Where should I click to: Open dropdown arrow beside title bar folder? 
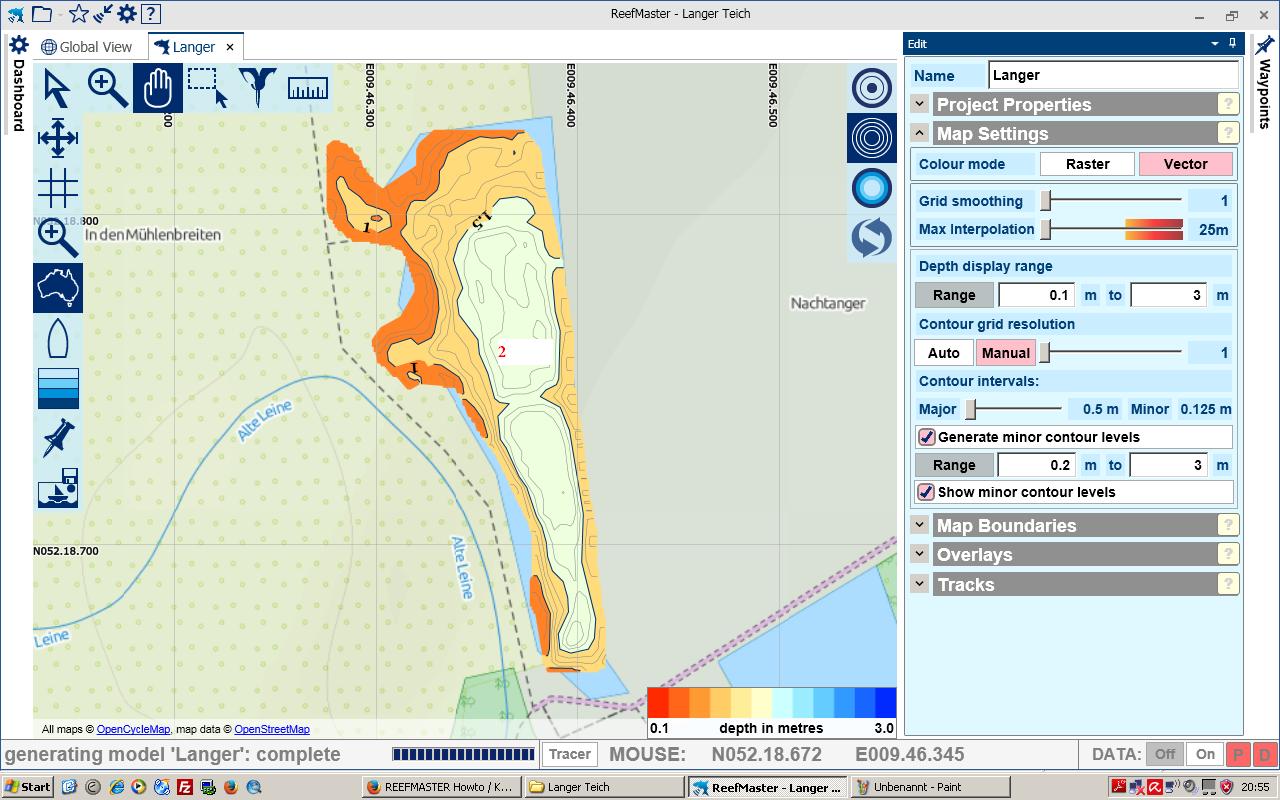pyautogui.click(x=60, y=15)
